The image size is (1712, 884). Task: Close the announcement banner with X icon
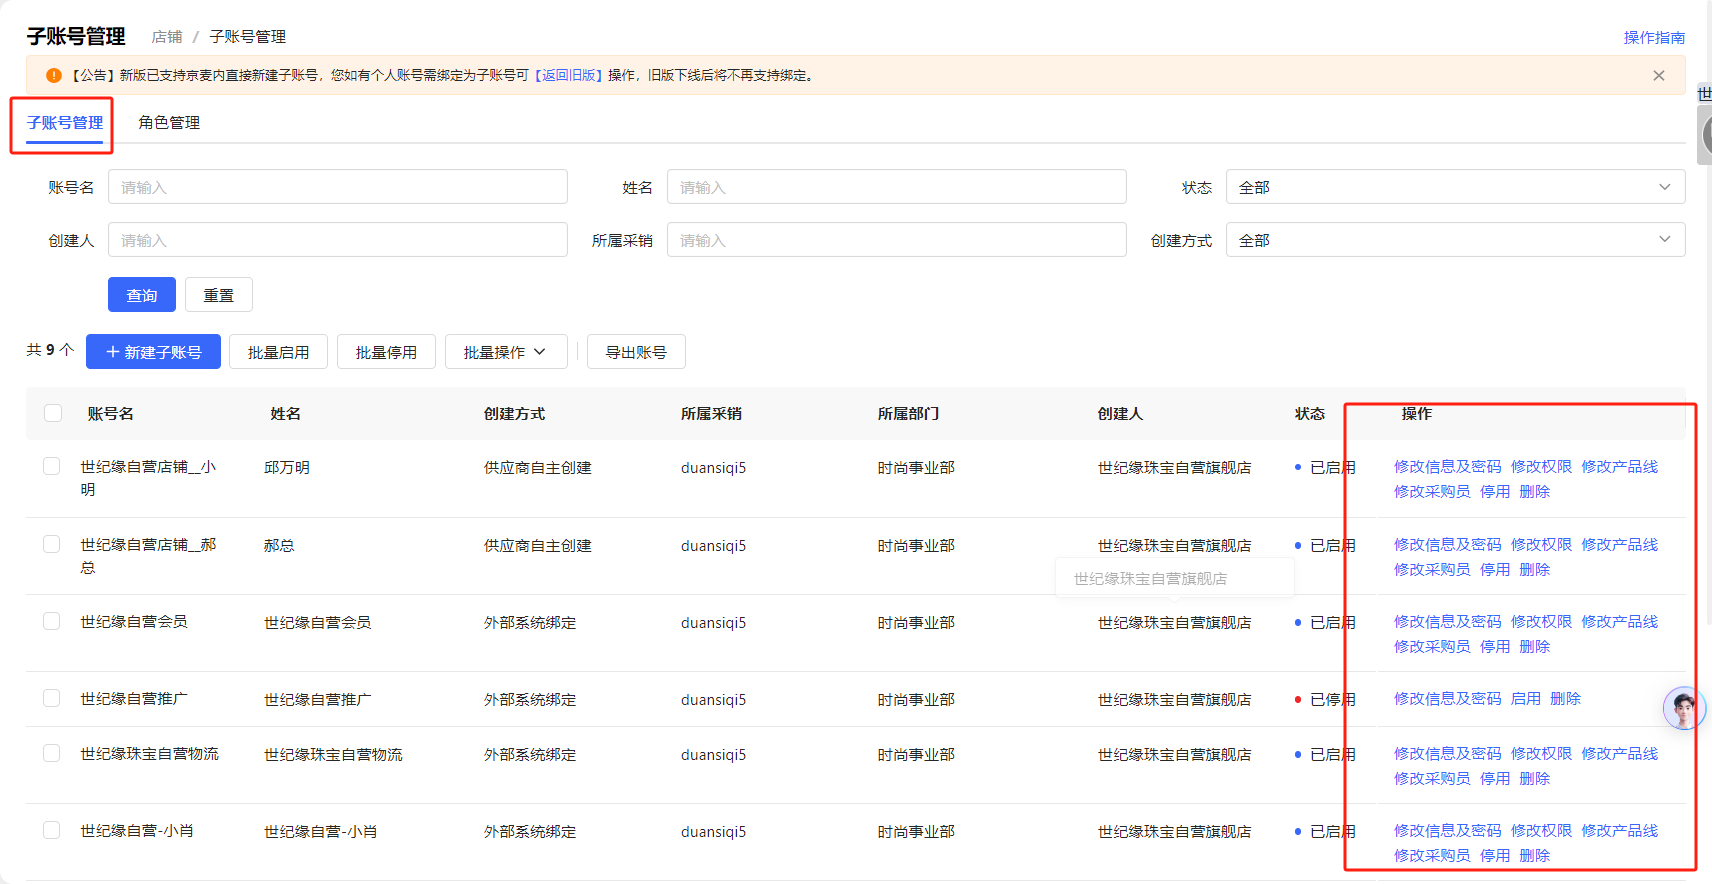(1658, 76)
